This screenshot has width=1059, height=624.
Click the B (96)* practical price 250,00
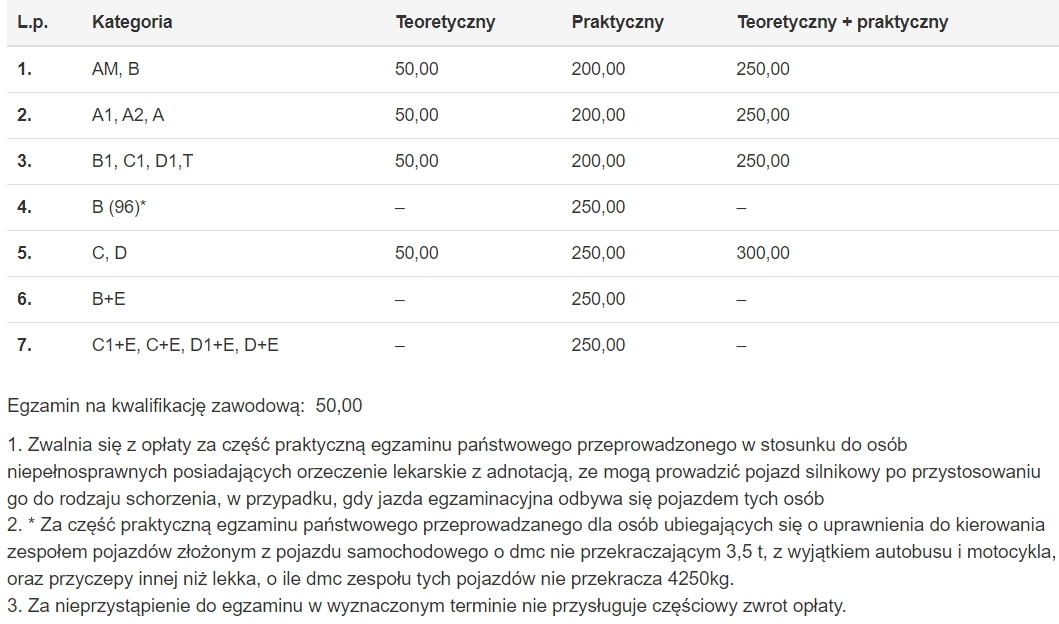[x=598, y=207]
